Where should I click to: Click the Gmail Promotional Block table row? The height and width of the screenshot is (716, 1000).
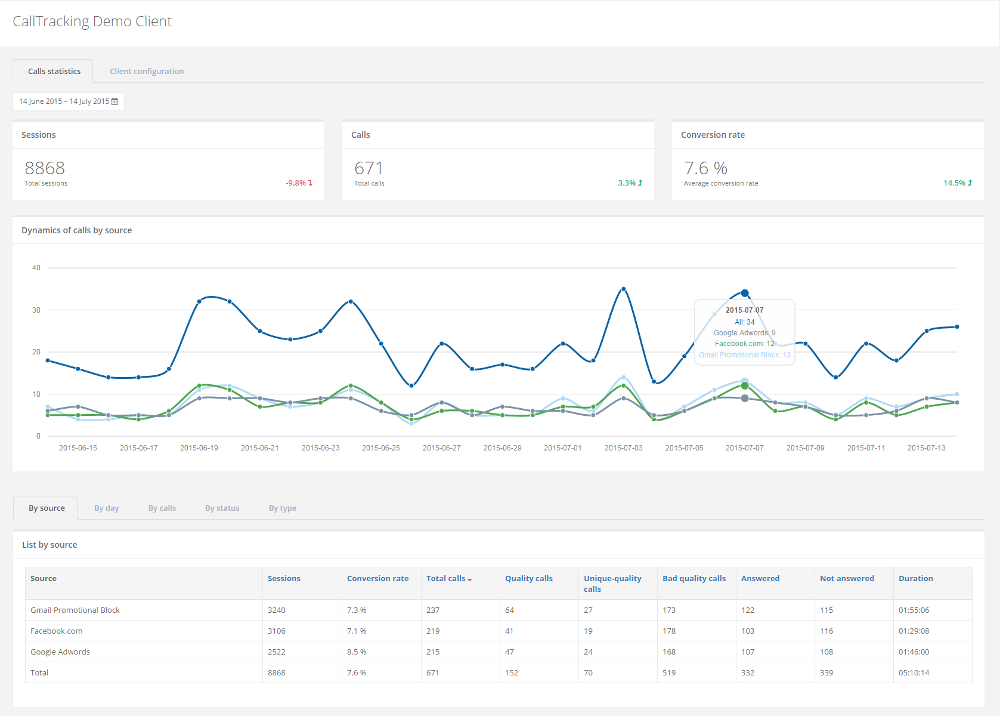click(x=75, y=610)
